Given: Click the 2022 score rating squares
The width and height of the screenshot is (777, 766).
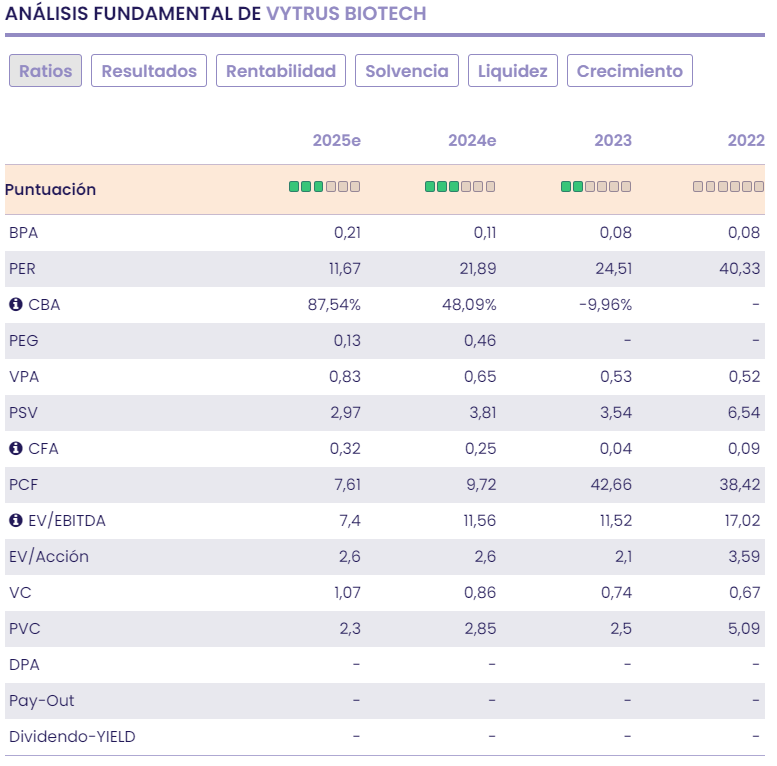Looking at the screenshot, I should [x=729, y=187].
